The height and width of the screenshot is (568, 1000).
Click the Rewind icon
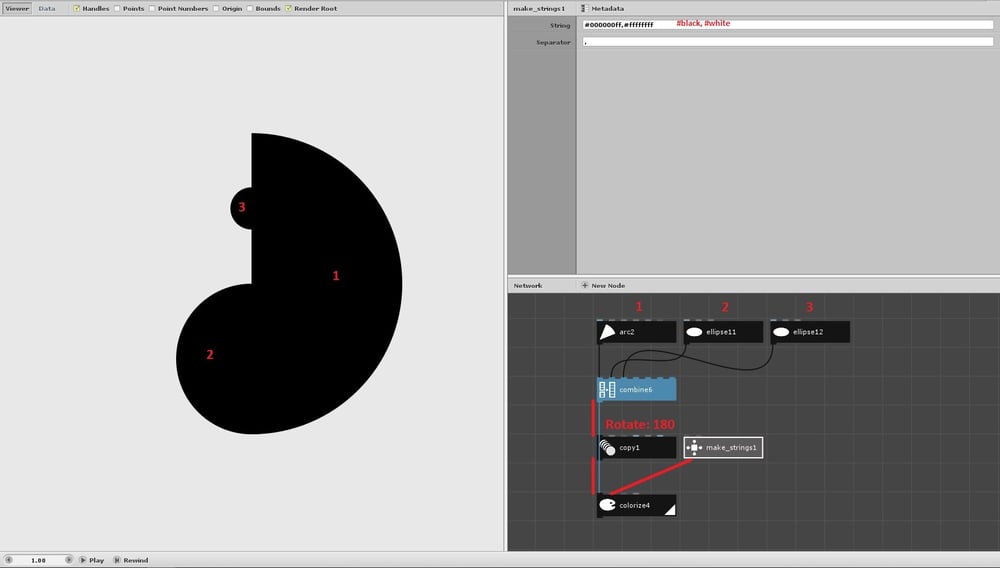(x=117, y=560)
